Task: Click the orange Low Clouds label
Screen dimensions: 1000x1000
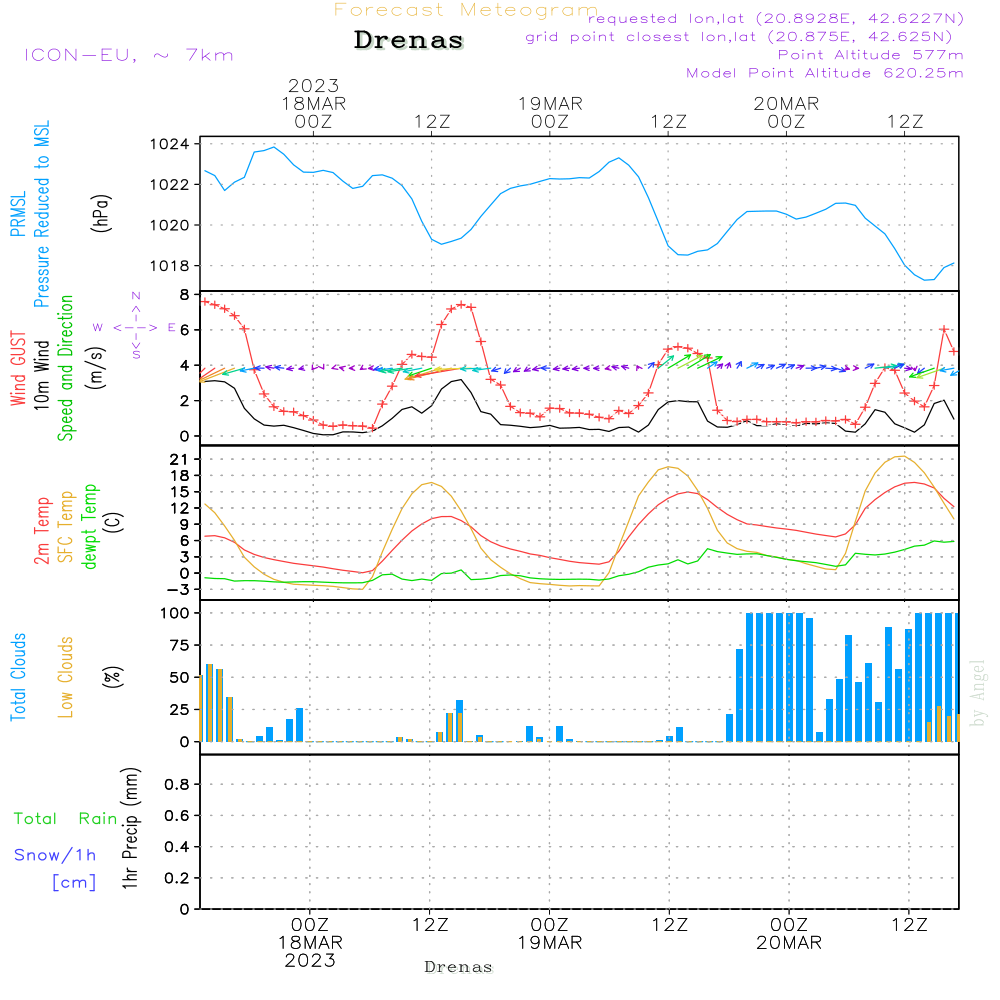Action: pyautogui.click(x=67, y=677)
